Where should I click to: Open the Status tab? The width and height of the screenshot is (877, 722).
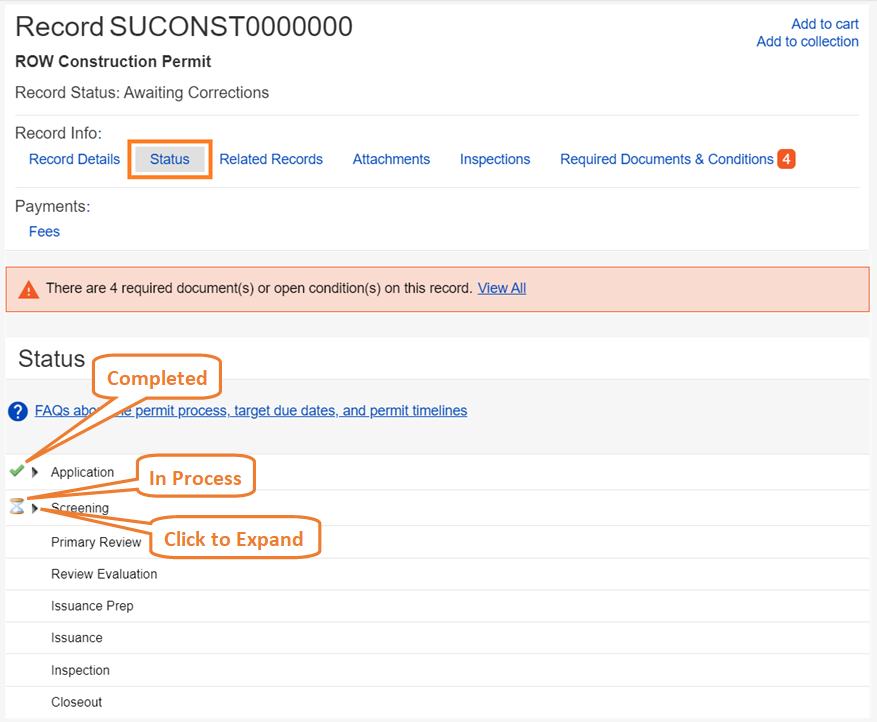pyautogui.click(x=169, y=159)
